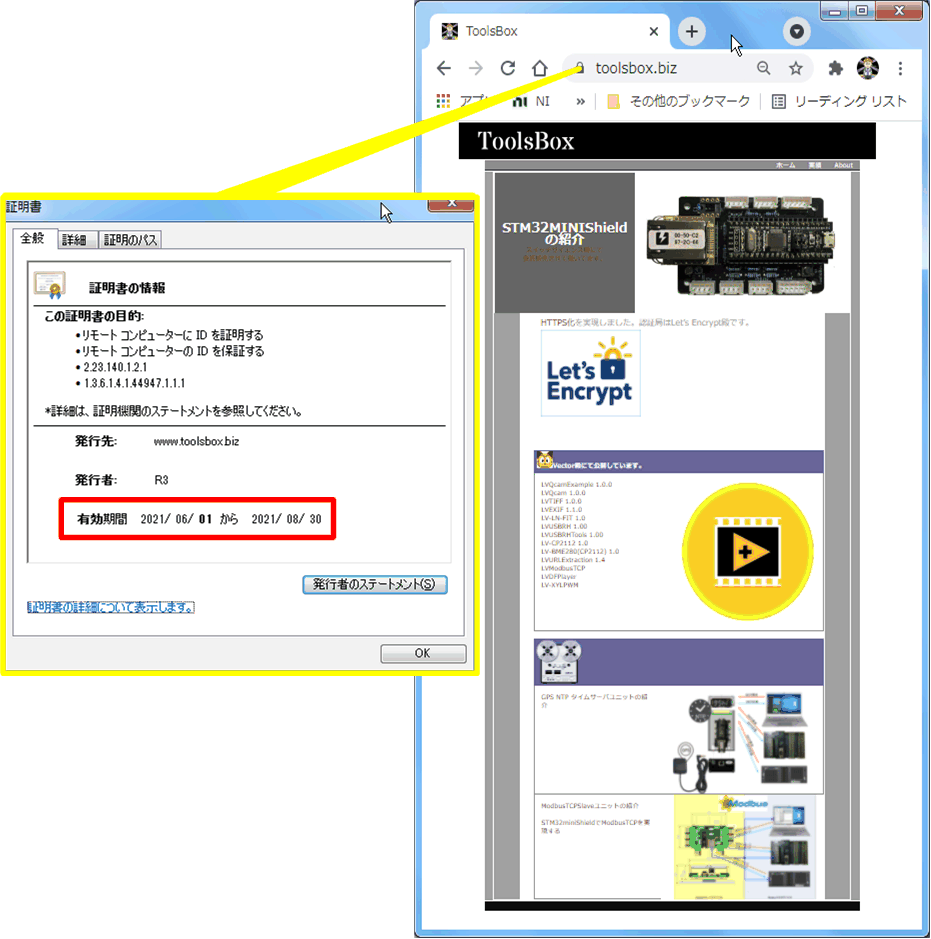Close the ToolsBox browser tab
The height and width of the screenshot is (939, 931).
[x=654, y=31]
